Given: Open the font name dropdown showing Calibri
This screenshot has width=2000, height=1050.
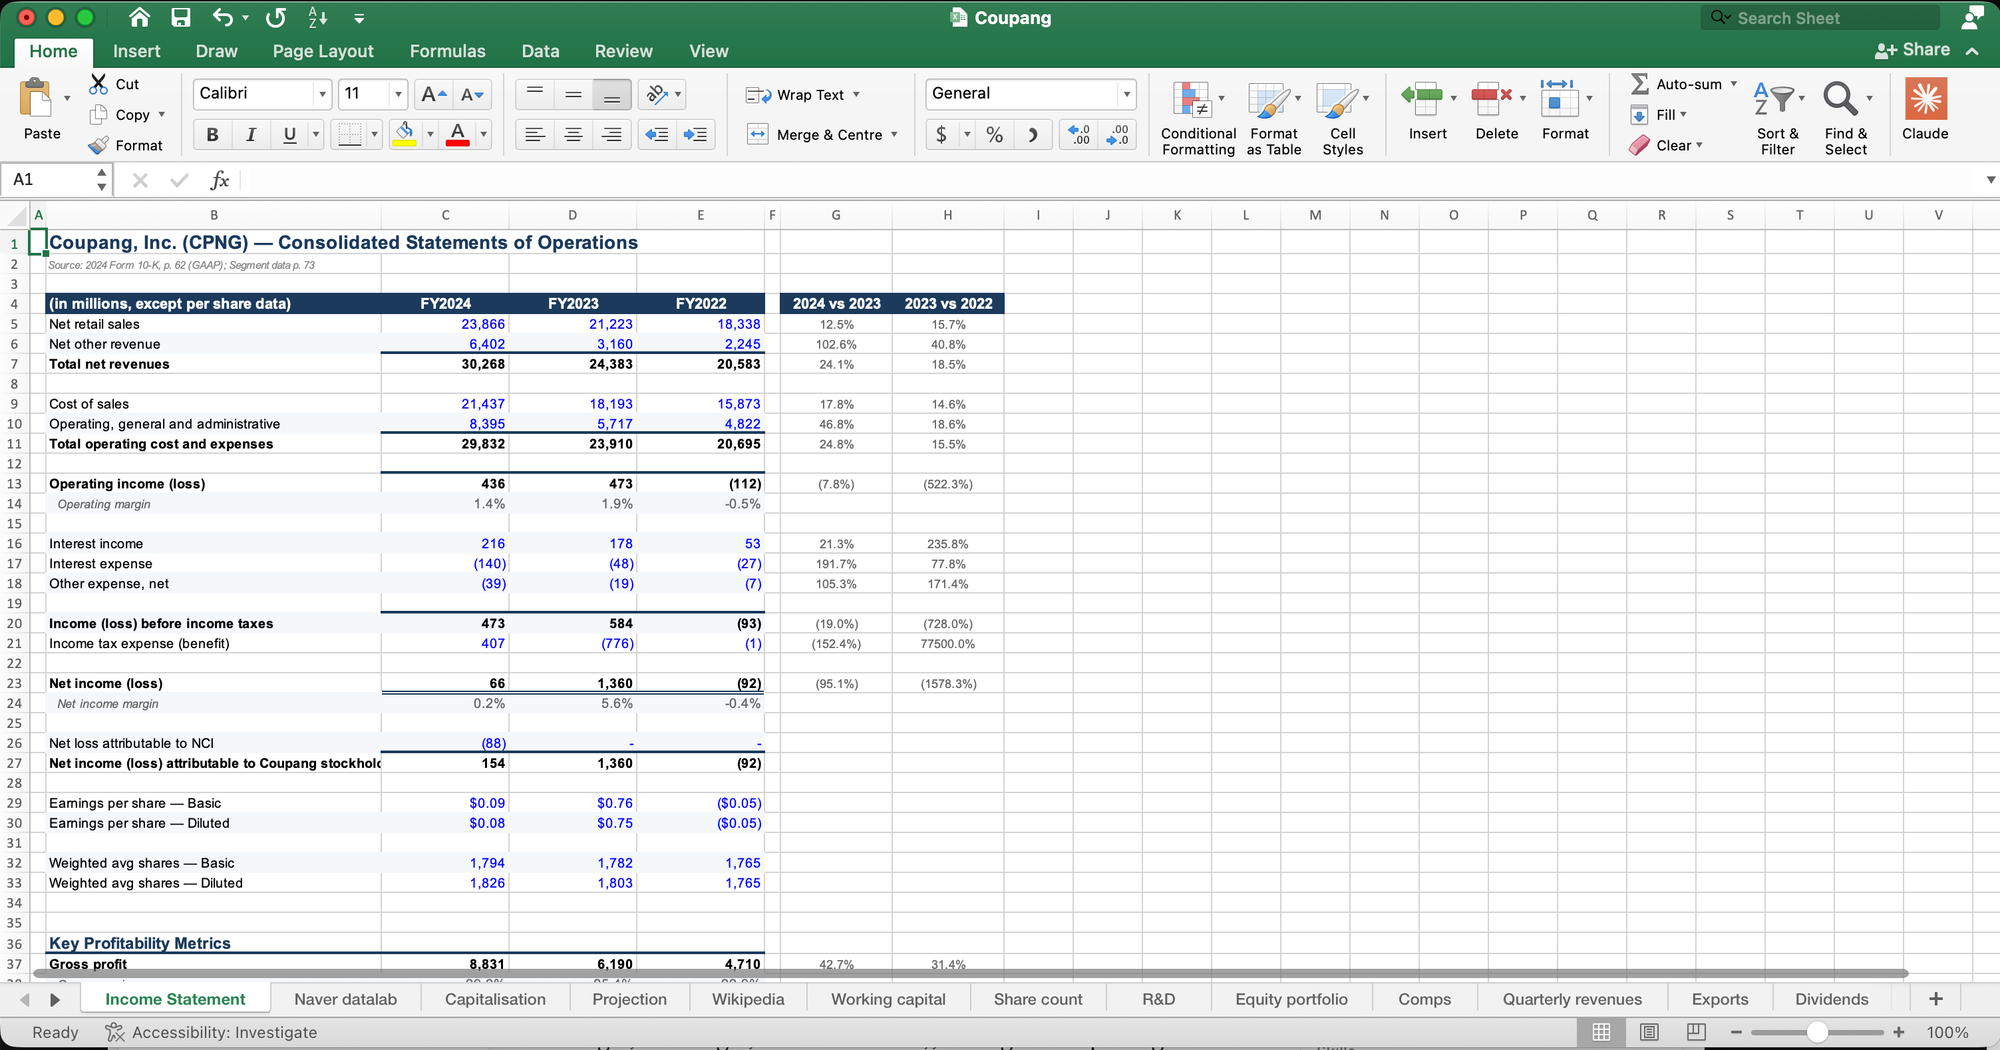Looking at the screenshot, I should point(322,94).
